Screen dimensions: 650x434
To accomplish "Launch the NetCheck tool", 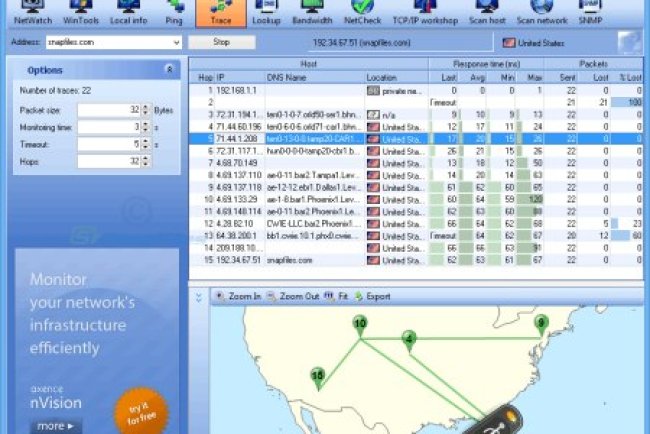I will pos(361,12).
